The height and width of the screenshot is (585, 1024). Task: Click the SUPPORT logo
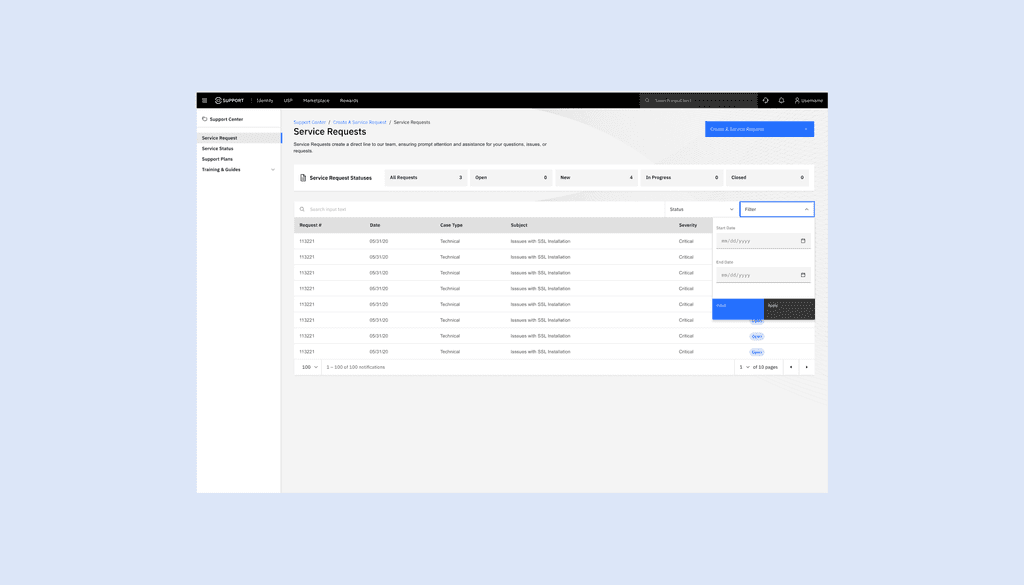tap(229, 101)
